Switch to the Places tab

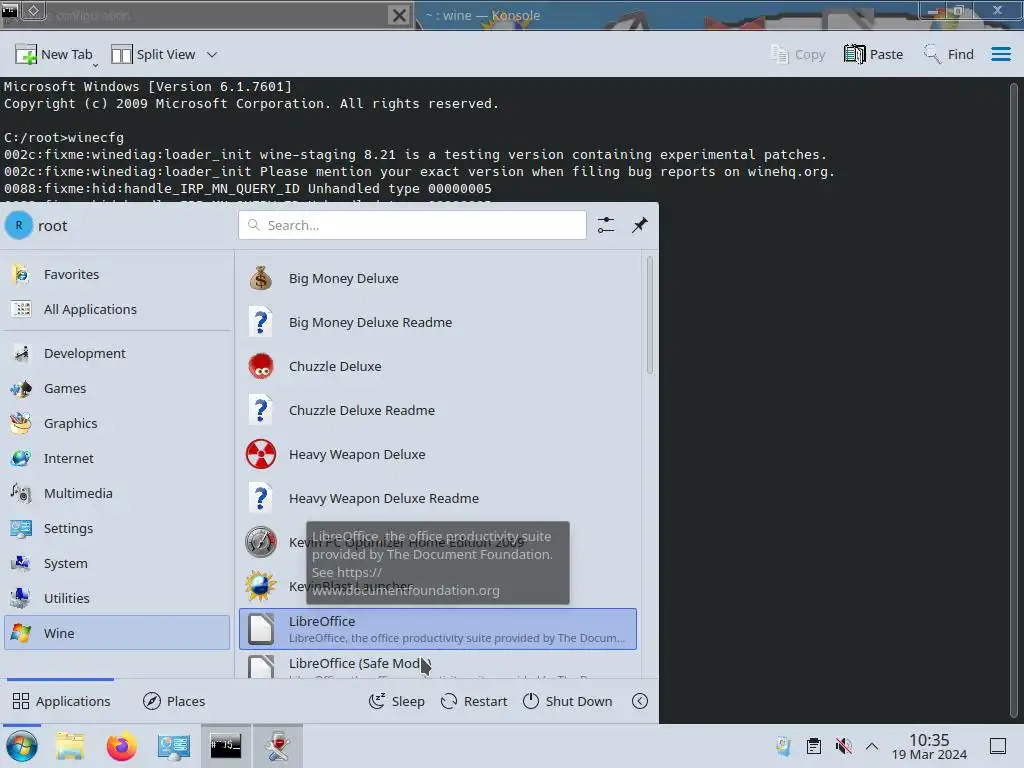pos(174,701)
